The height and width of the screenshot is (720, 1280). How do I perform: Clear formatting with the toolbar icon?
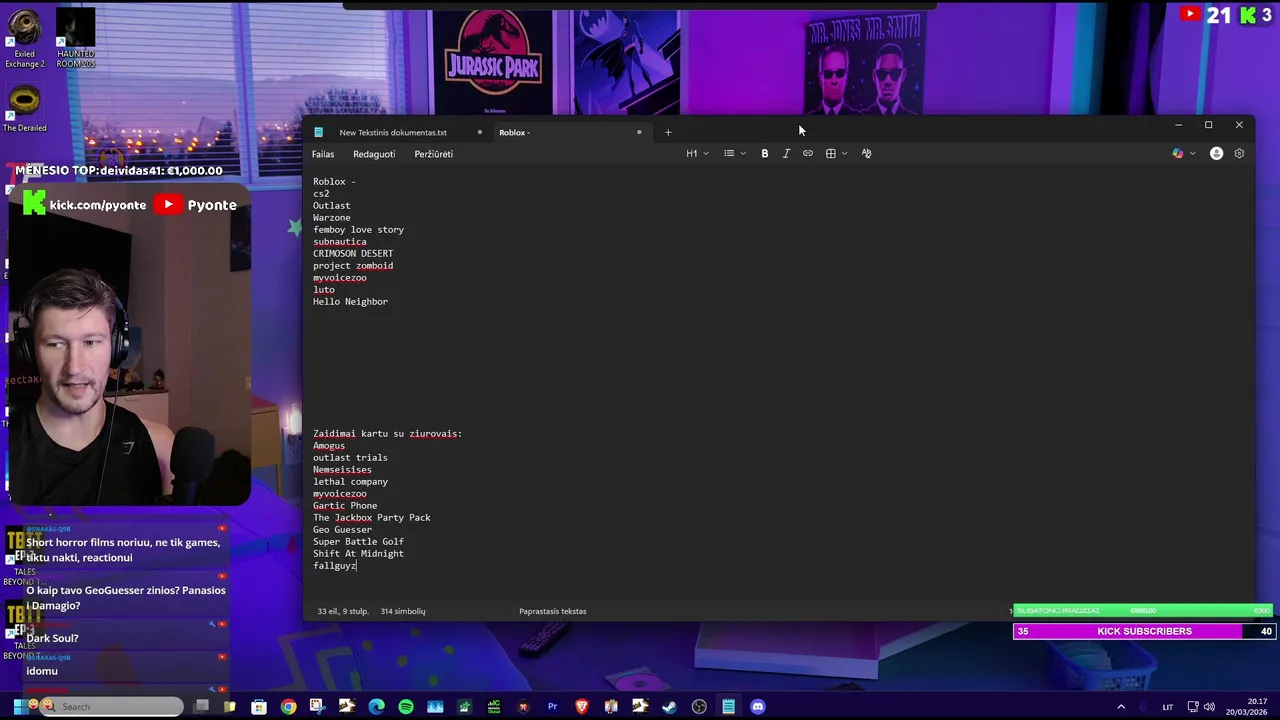pyautogui.click(x=866, y=154)
